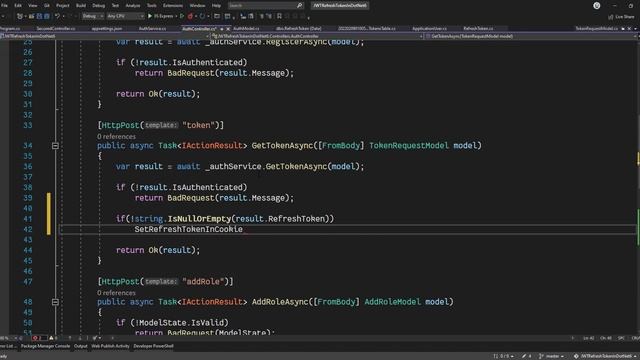Viewport: 640px width, 360px height.
Task: Click Start Without Debugging green outline arrow
Action: coord(182,16)
